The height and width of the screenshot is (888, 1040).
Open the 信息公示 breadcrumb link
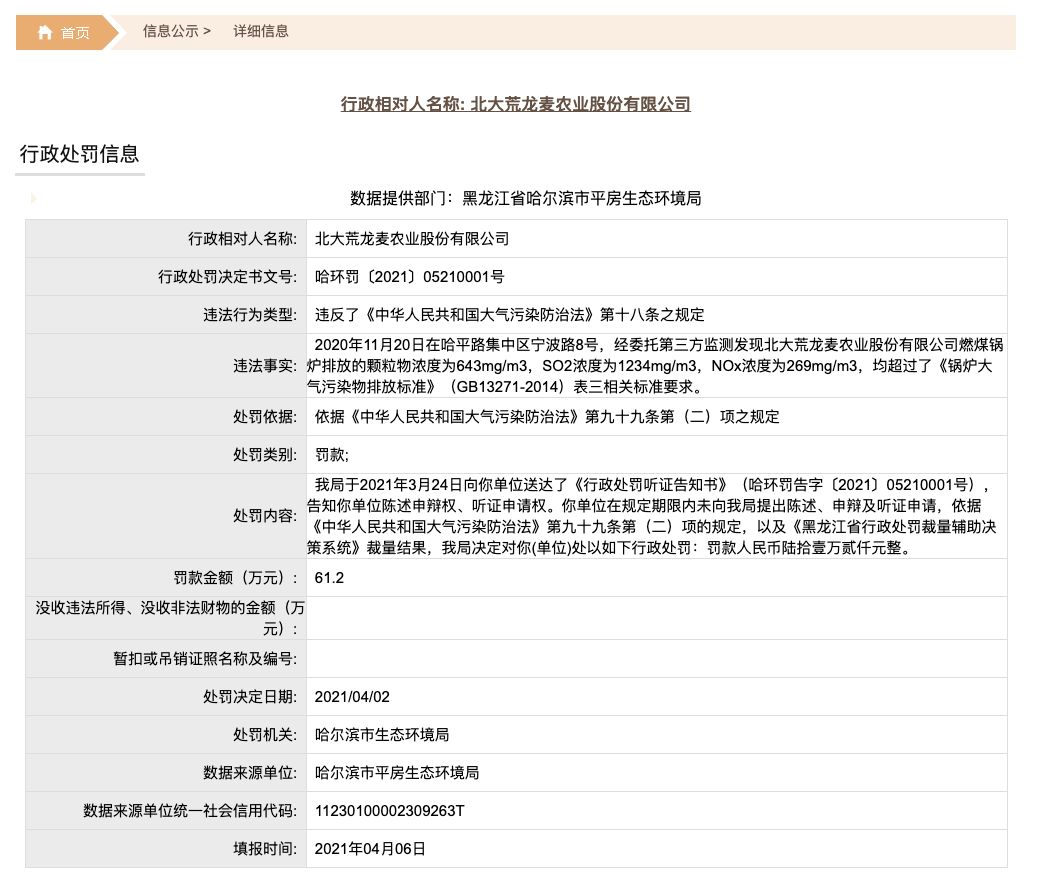pos(176,31)
